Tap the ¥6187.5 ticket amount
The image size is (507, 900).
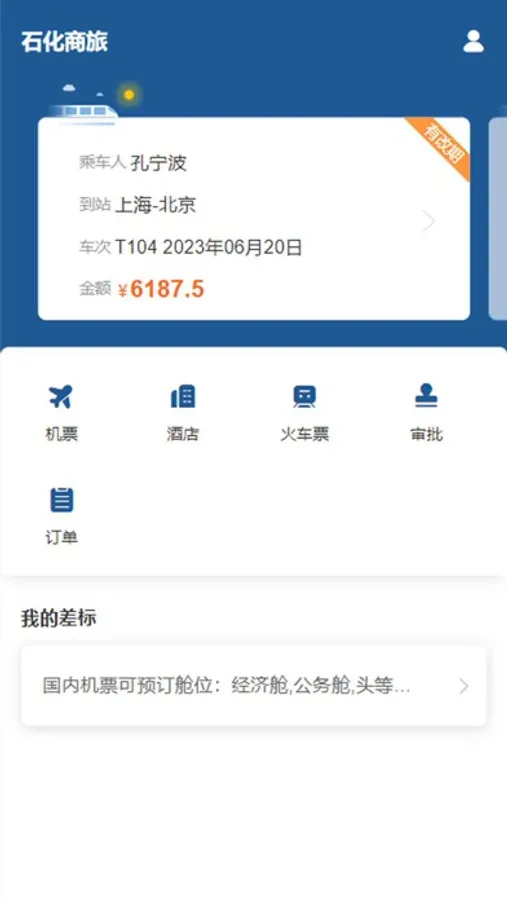(161, 289)
